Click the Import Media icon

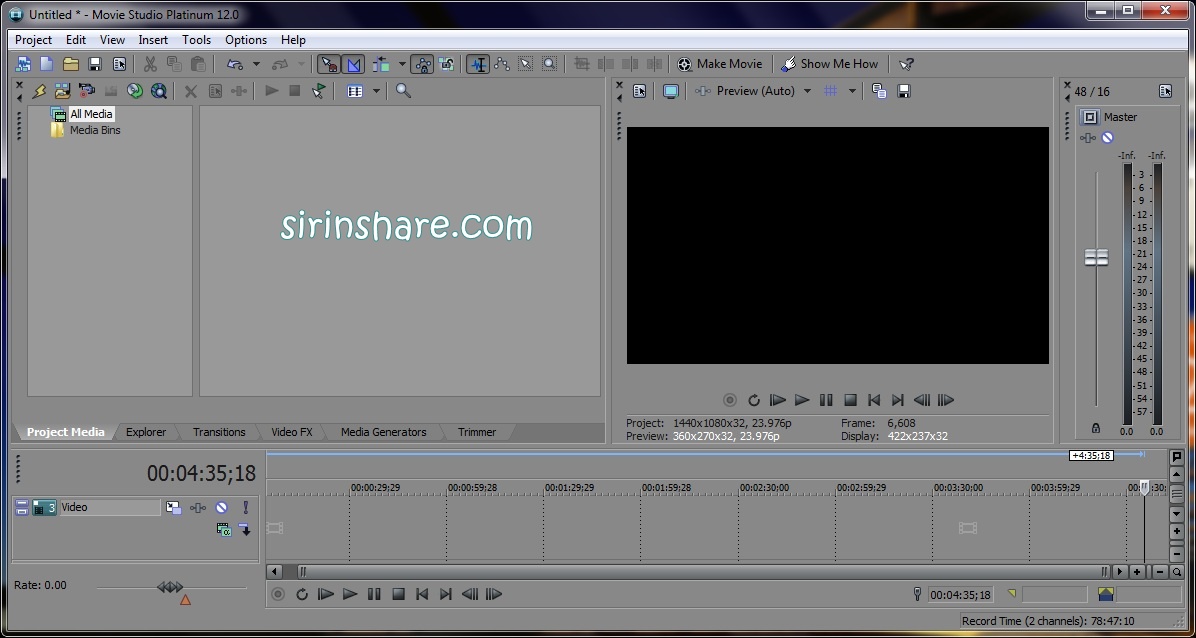(63, 92)
